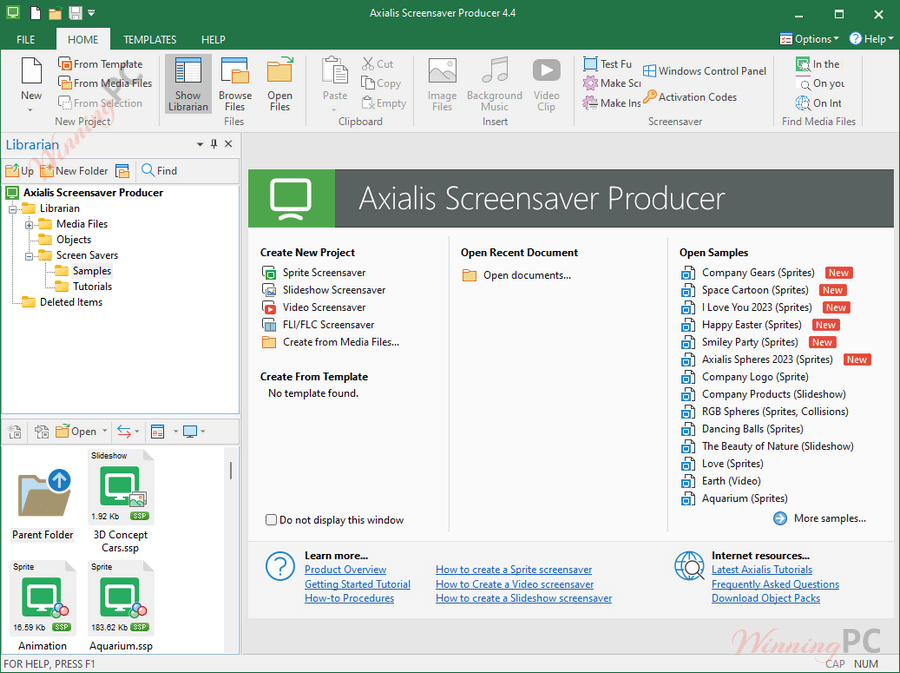Expand Media Files tree node
The image size is (900, 673).
[29, 224]
